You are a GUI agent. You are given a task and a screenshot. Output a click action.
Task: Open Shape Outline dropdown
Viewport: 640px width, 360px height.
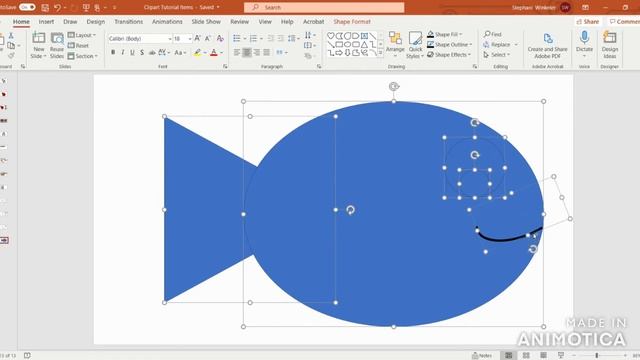(x=449, y=44)
